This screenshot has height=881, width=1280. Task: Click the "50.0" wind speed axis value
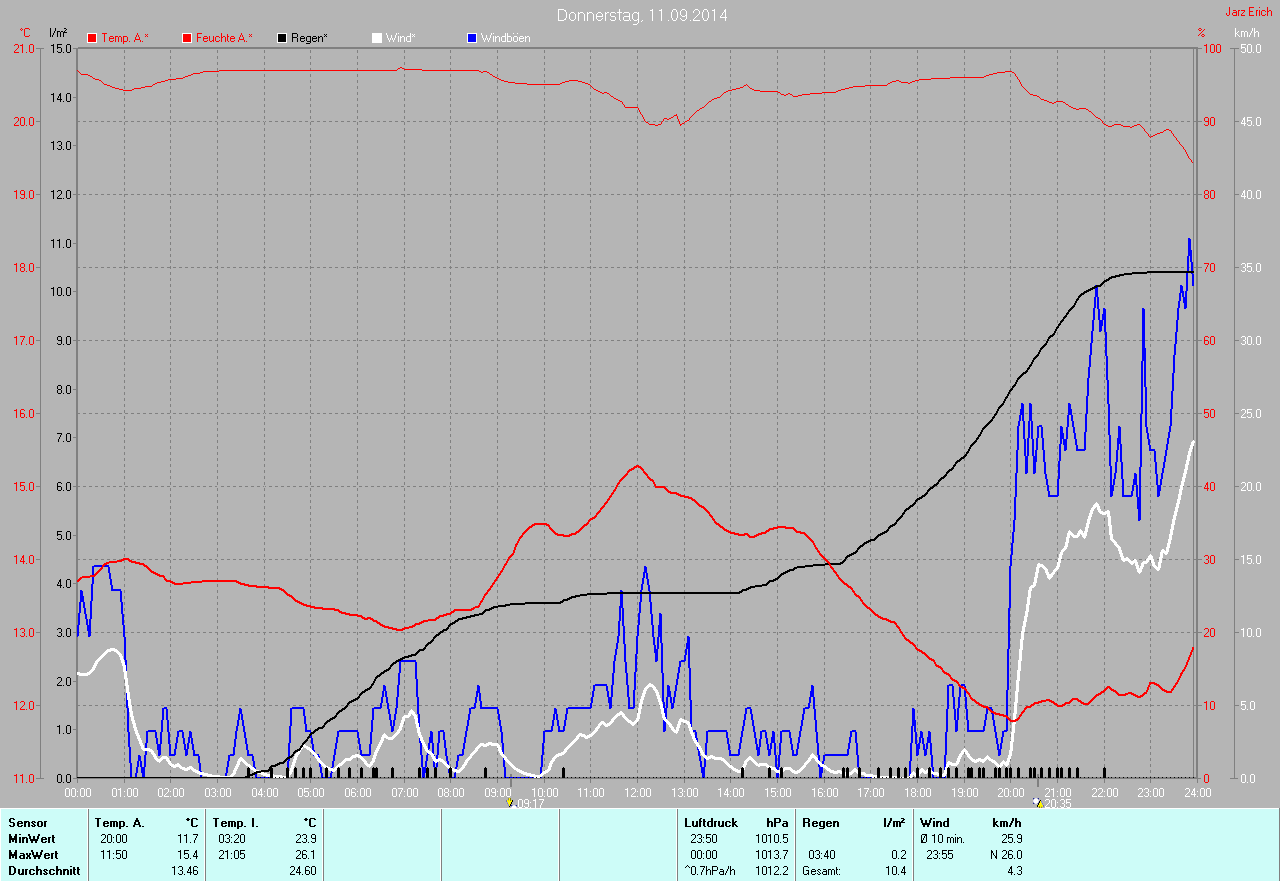pyautogui.click(x=1251, y=48)
